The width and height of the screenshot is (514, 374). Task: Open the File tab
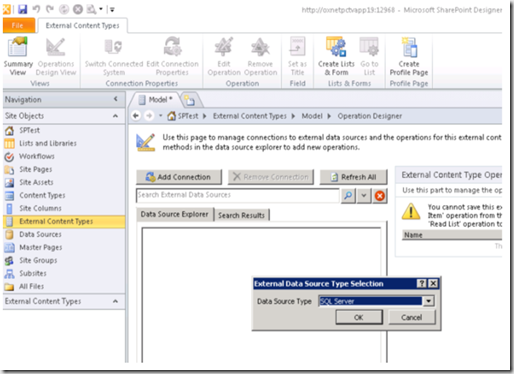pyautogui.click(x=18, y=25)
